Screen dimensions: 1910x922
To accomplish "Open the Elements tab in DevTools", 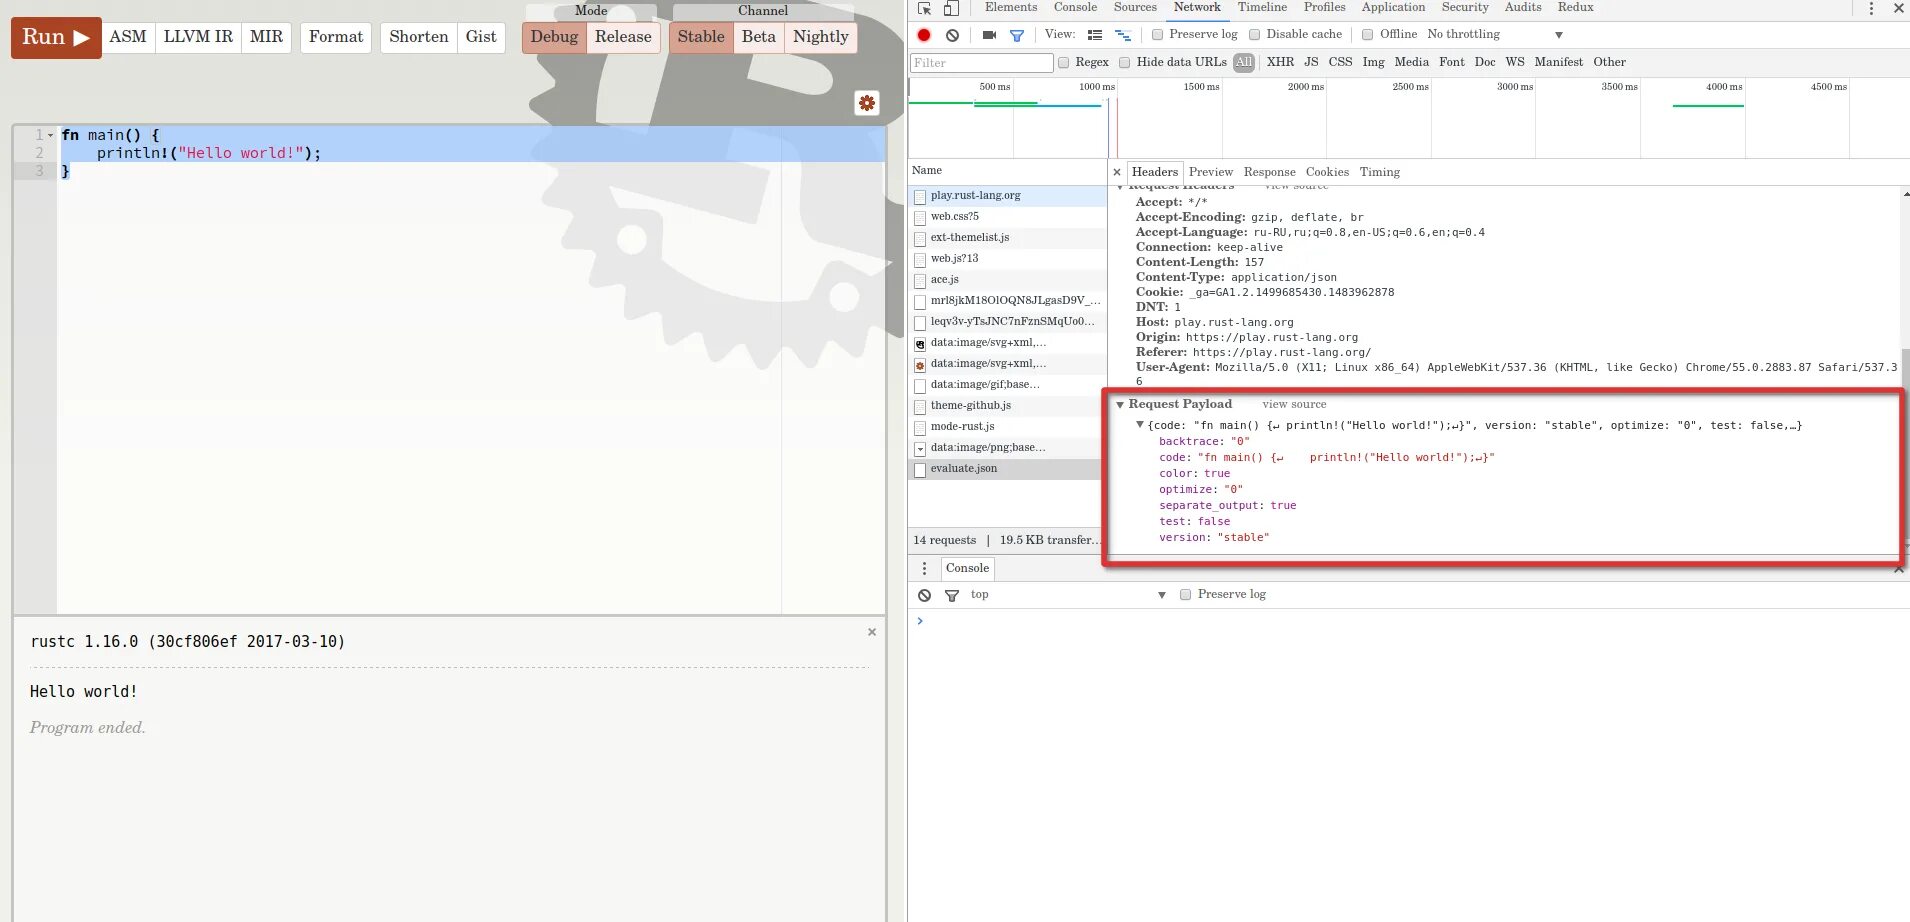I will pos(1011,7).
